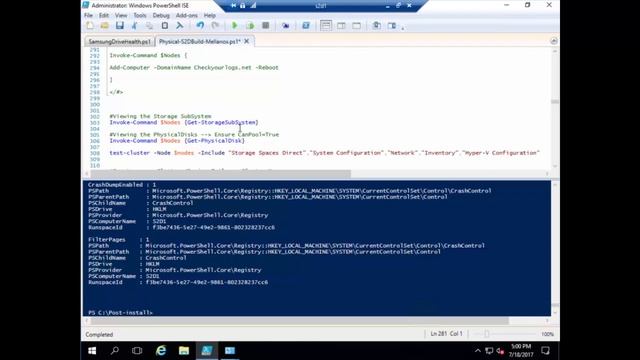Adjust the zoom slider in status bar

tap(487, 334)
